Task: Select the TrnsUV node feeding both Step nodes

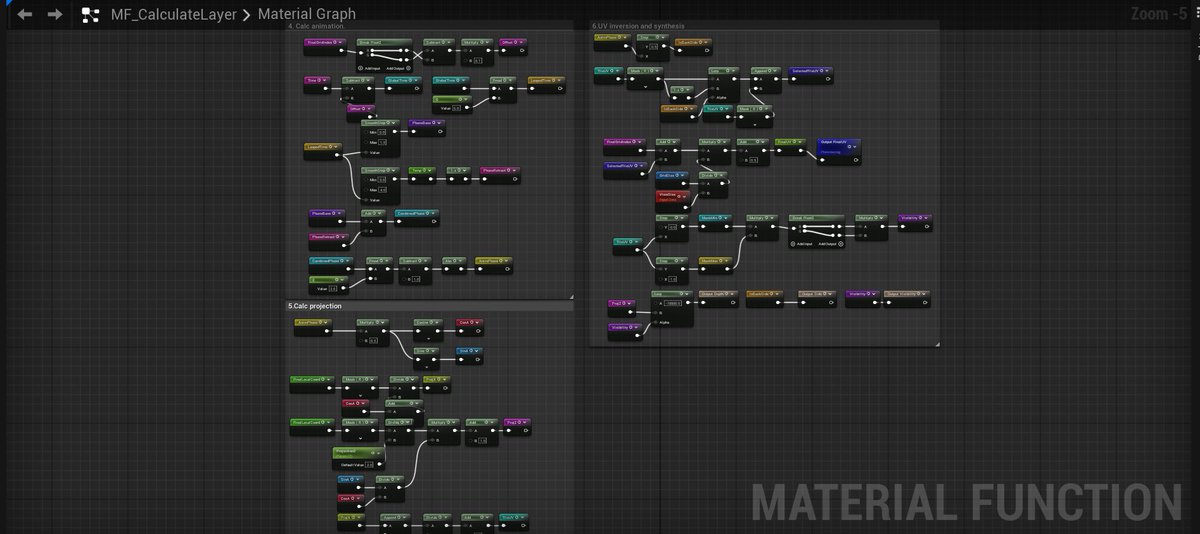Action: [628, 246]
